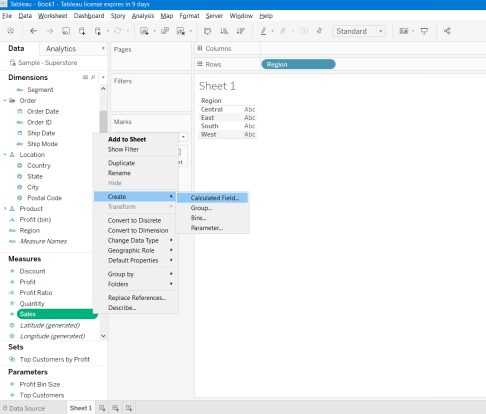This screenshot has height=414, width=486.
Task: Click the Central row header
Action: [x=212, y=109]
